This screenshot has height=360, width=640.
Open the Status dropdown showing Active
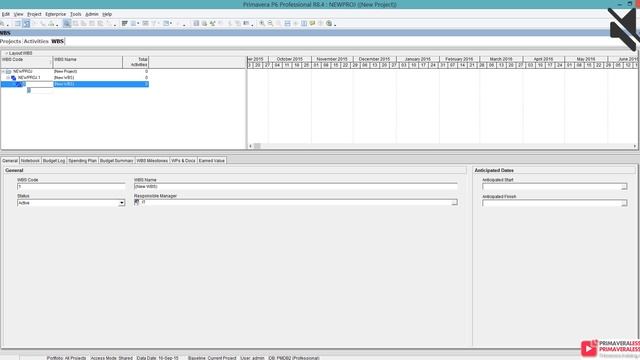pyautogui.click(x=122, y=203)
